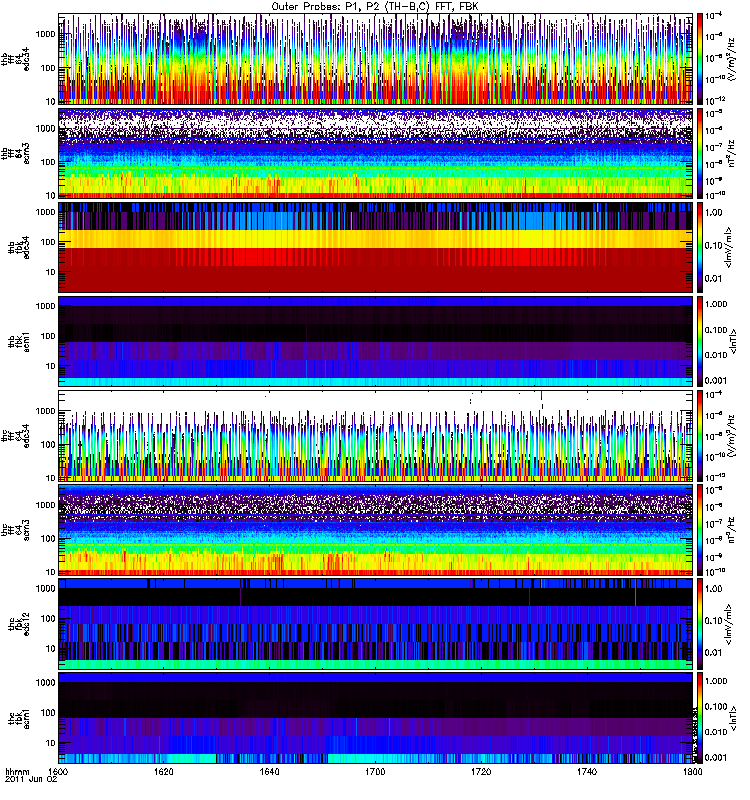Select the 1700 tick on time axis
This screenshot has height=800, width=750.
click(x=375, y=773)
